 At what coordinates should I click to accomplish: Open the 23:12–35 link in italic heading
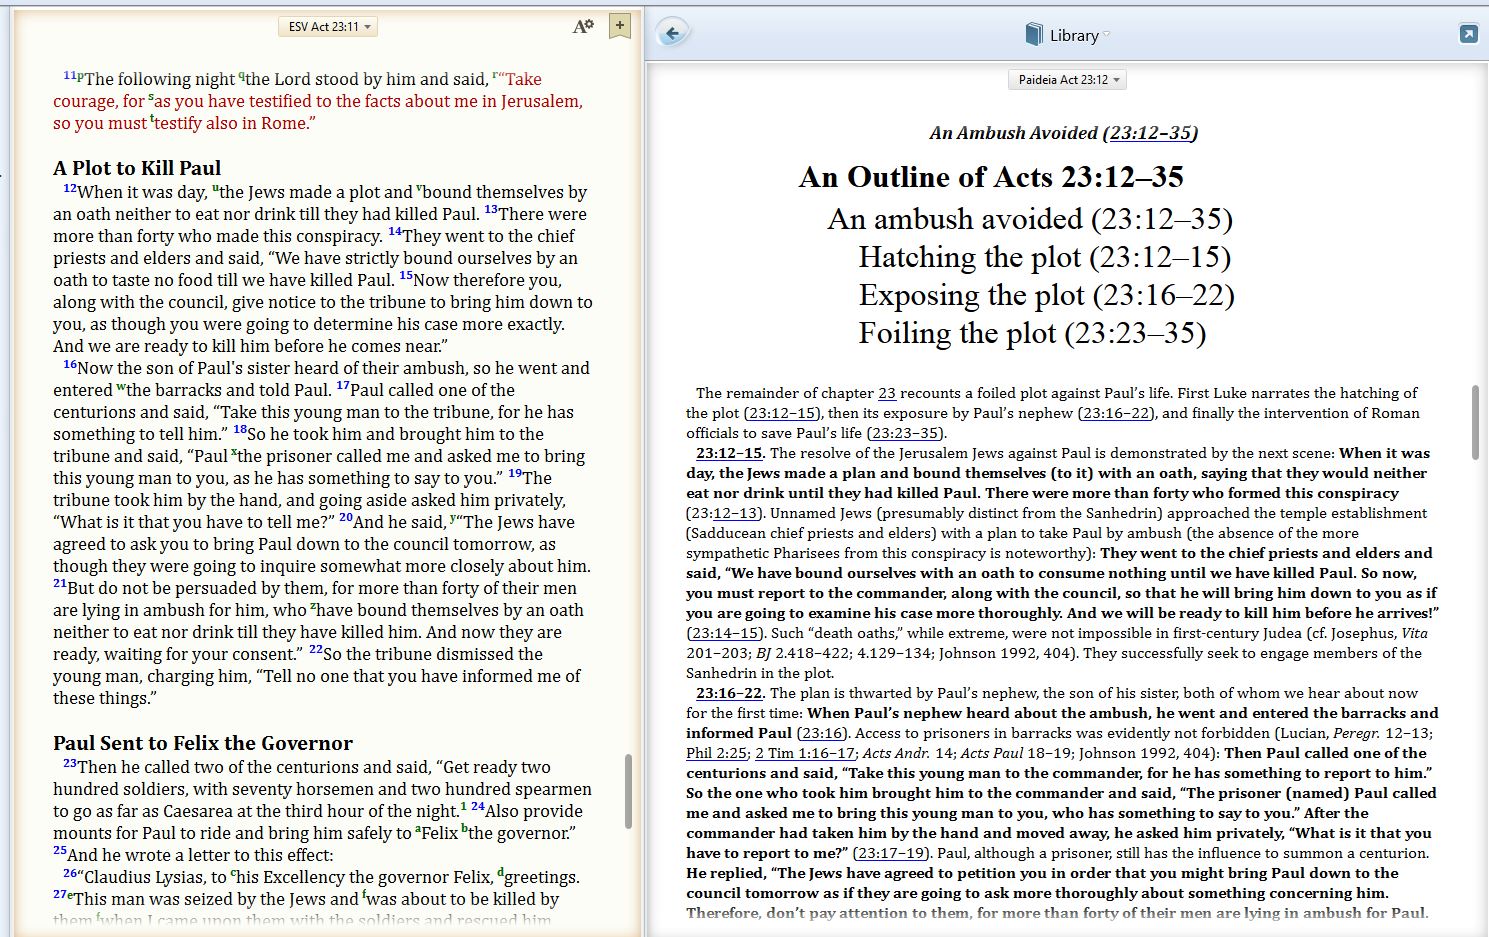(1151, 133)
